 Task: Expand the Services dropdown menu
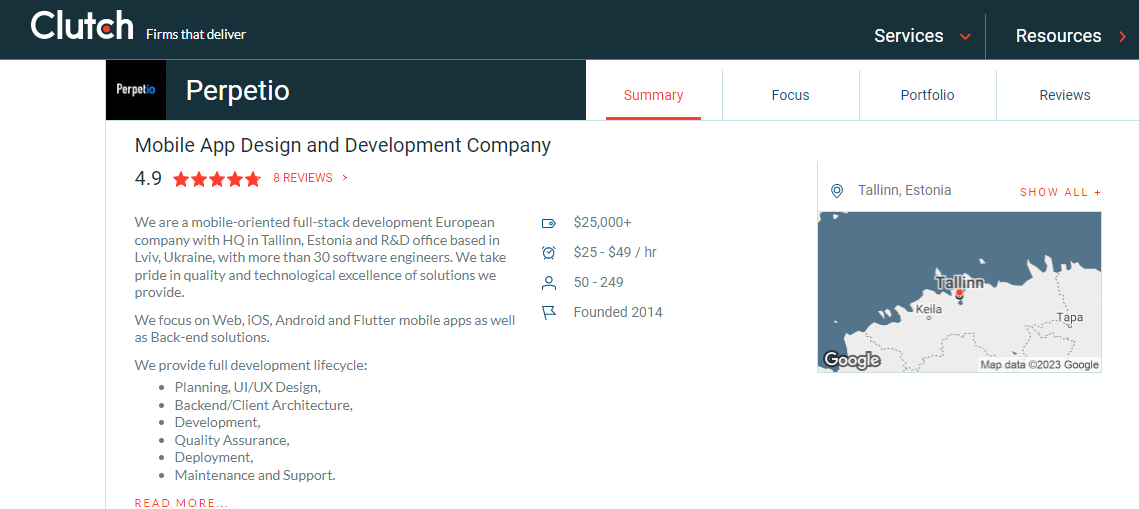tap(922, 36)
